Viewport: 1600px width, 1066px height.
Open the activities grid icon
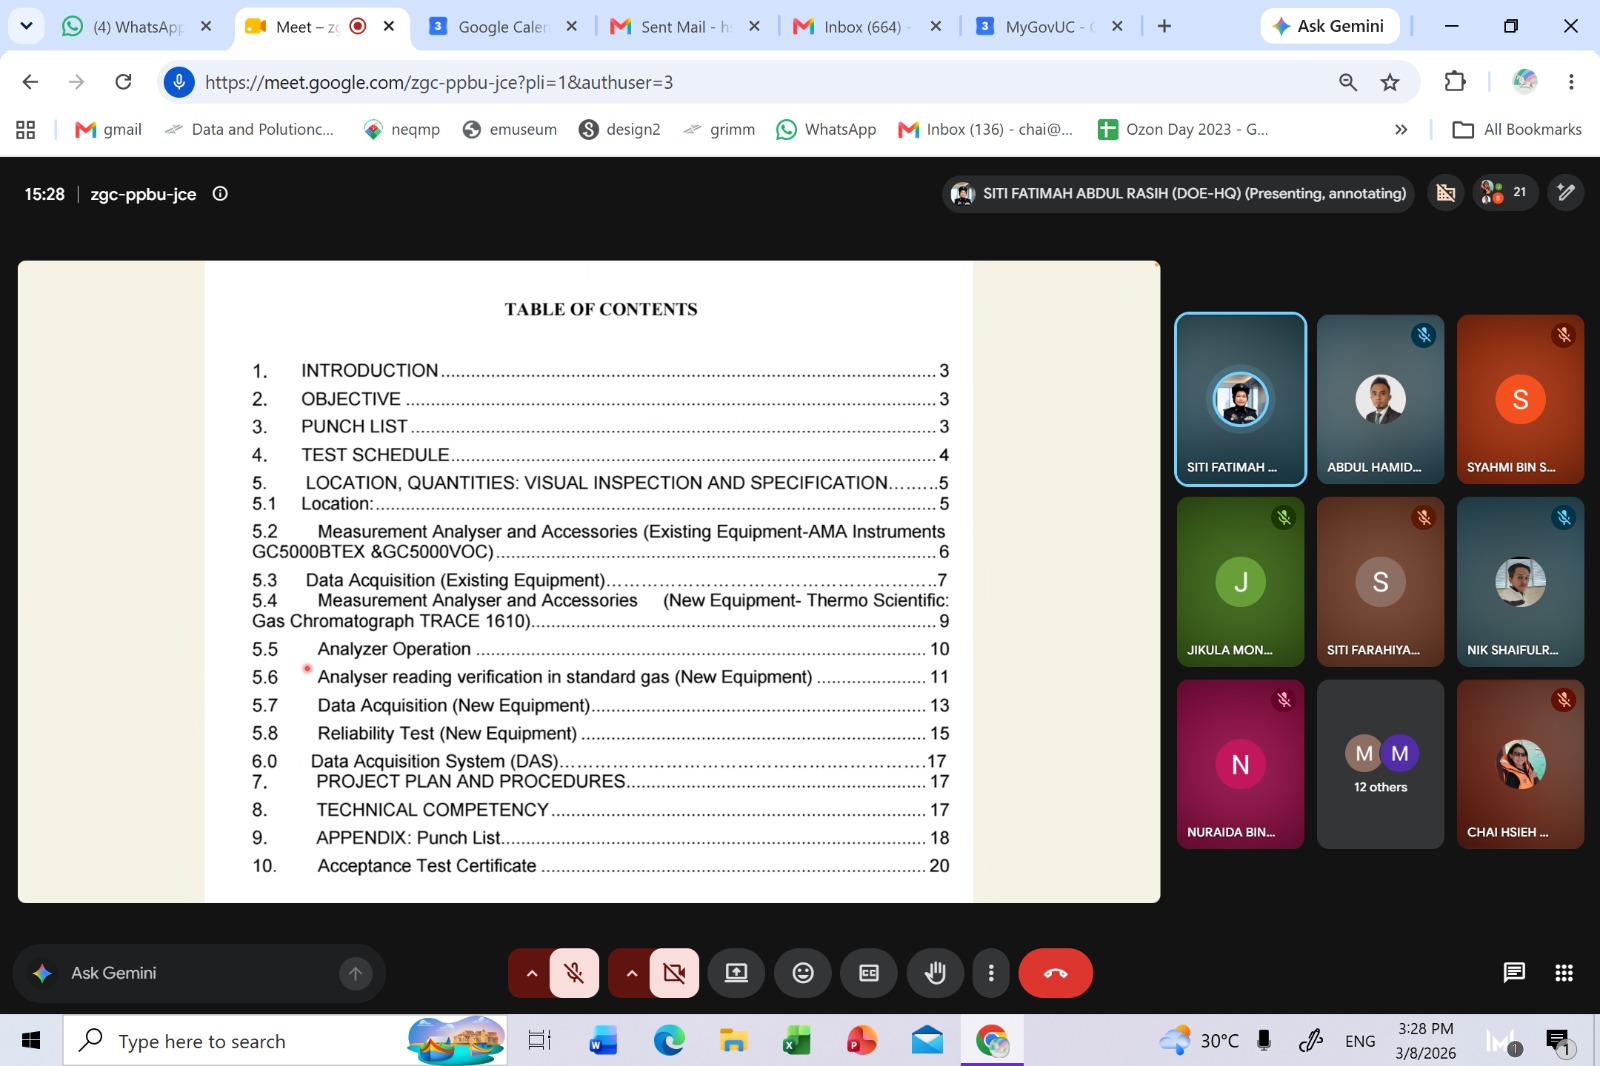click(x=1564, y=973)
